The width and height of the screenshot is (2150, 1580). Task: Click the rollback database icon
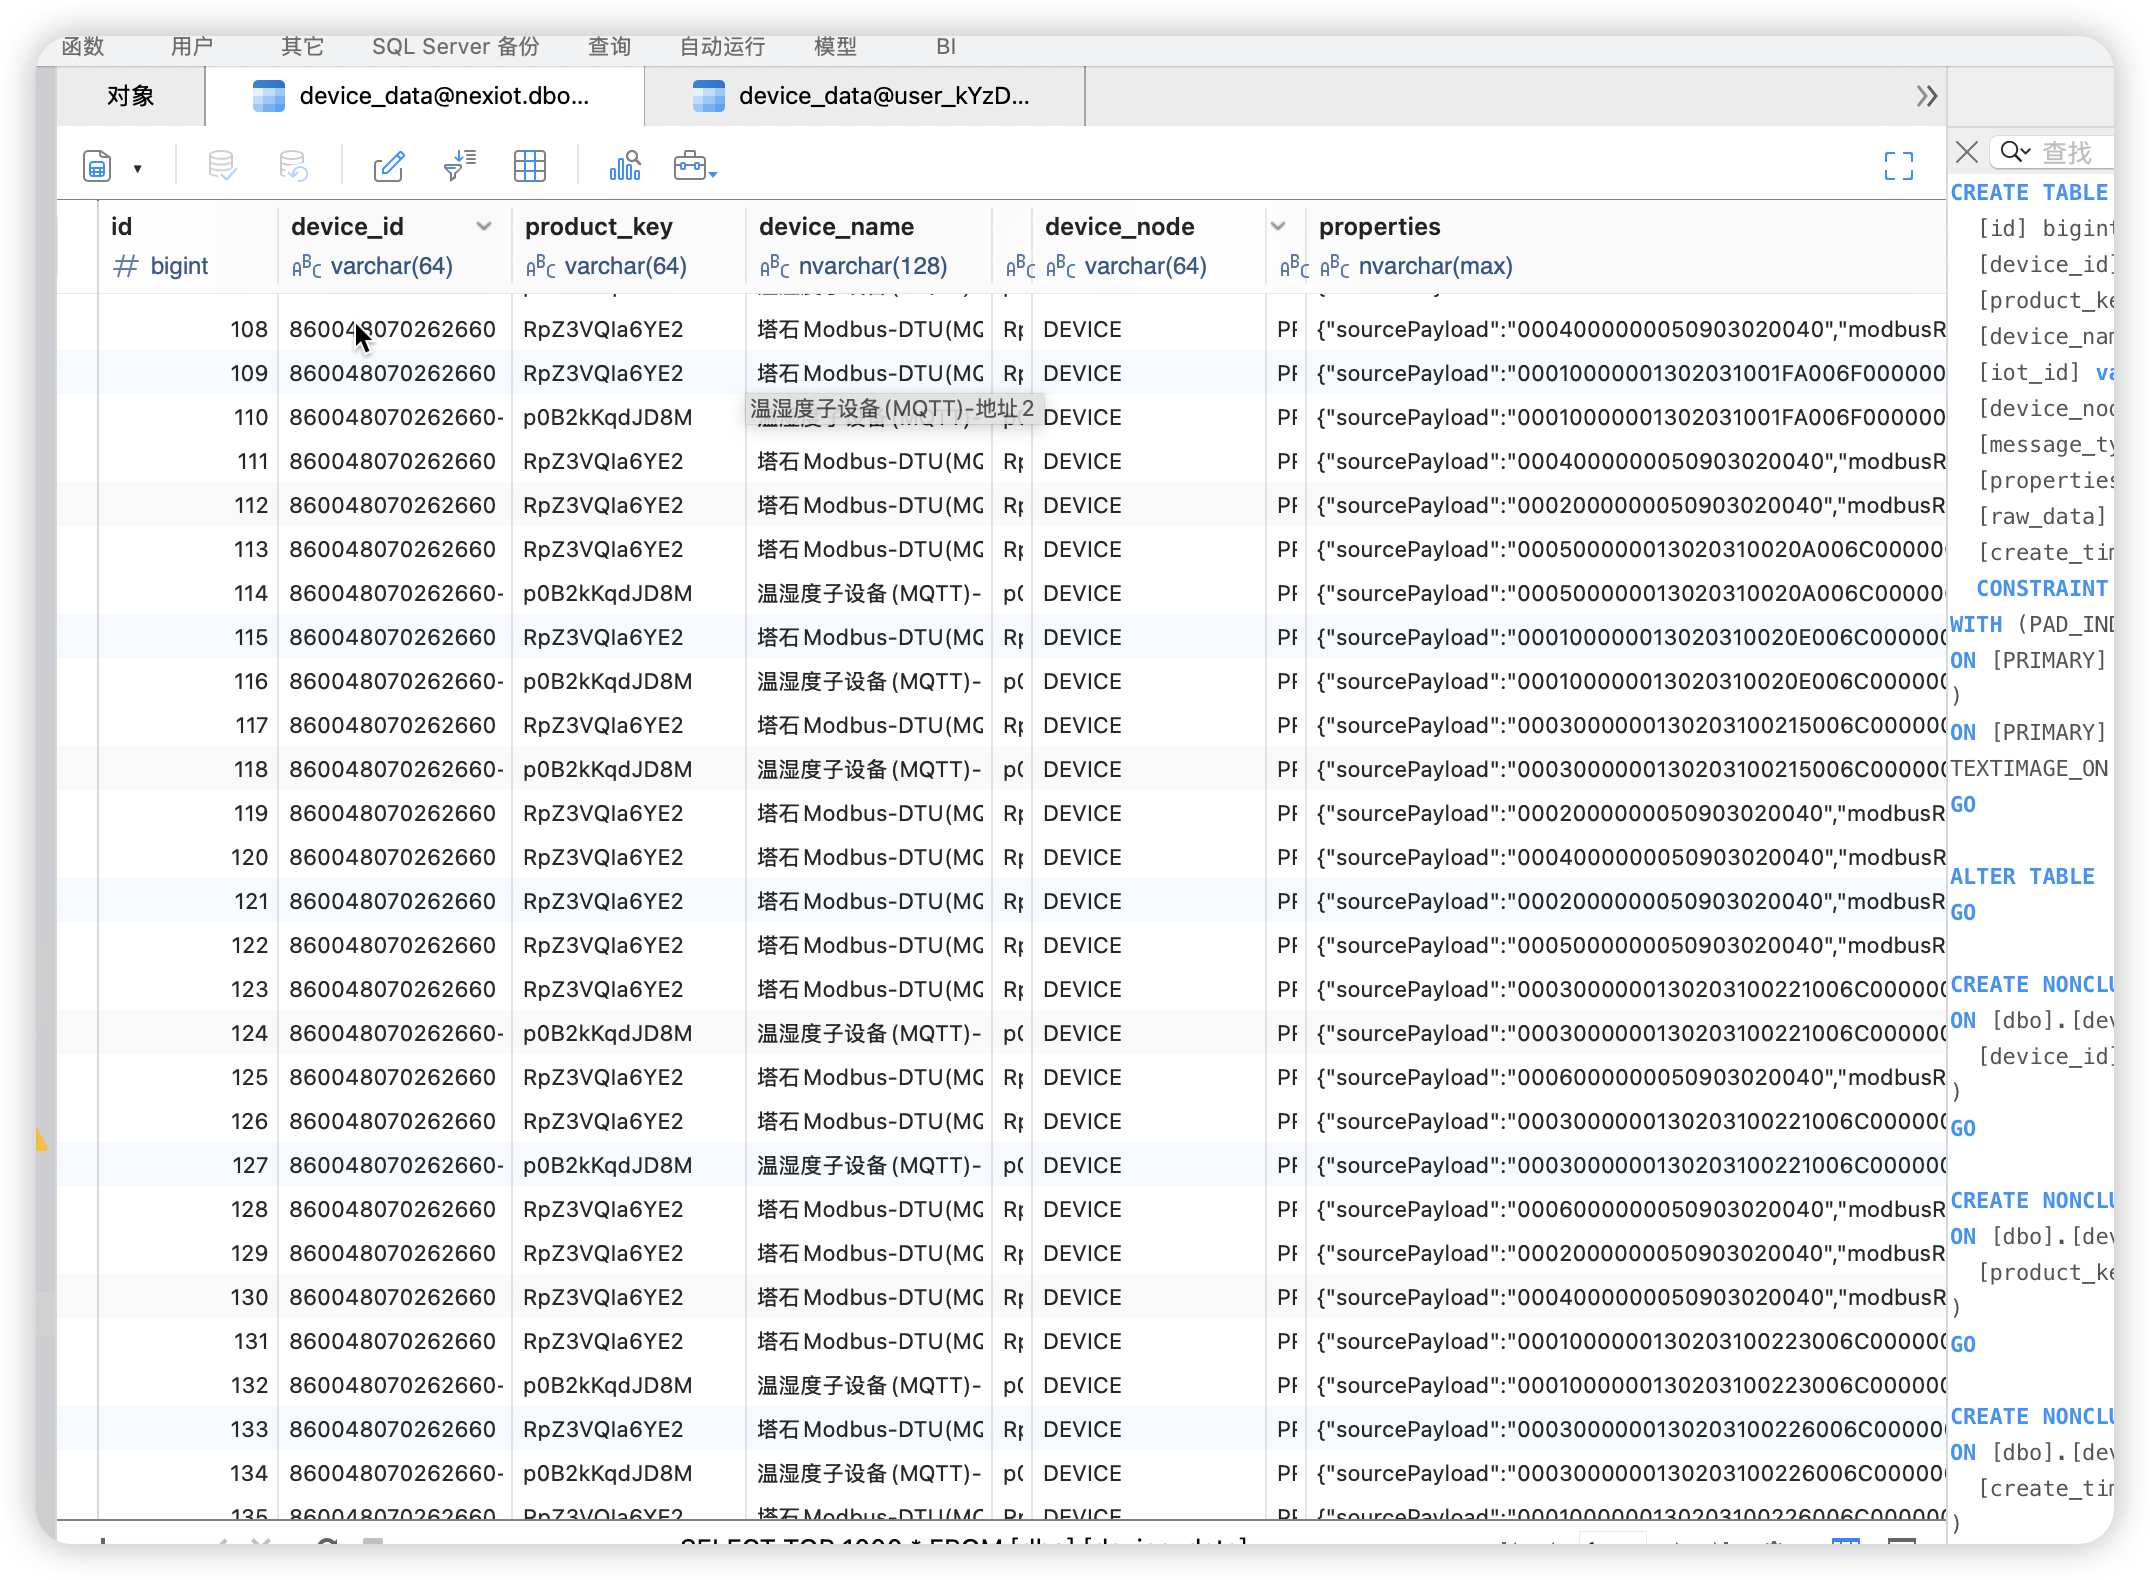point(293,166)
